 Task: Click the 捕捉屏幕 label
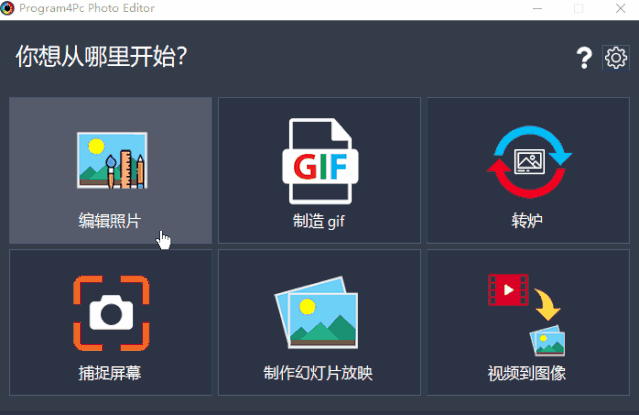coord(110,373)
